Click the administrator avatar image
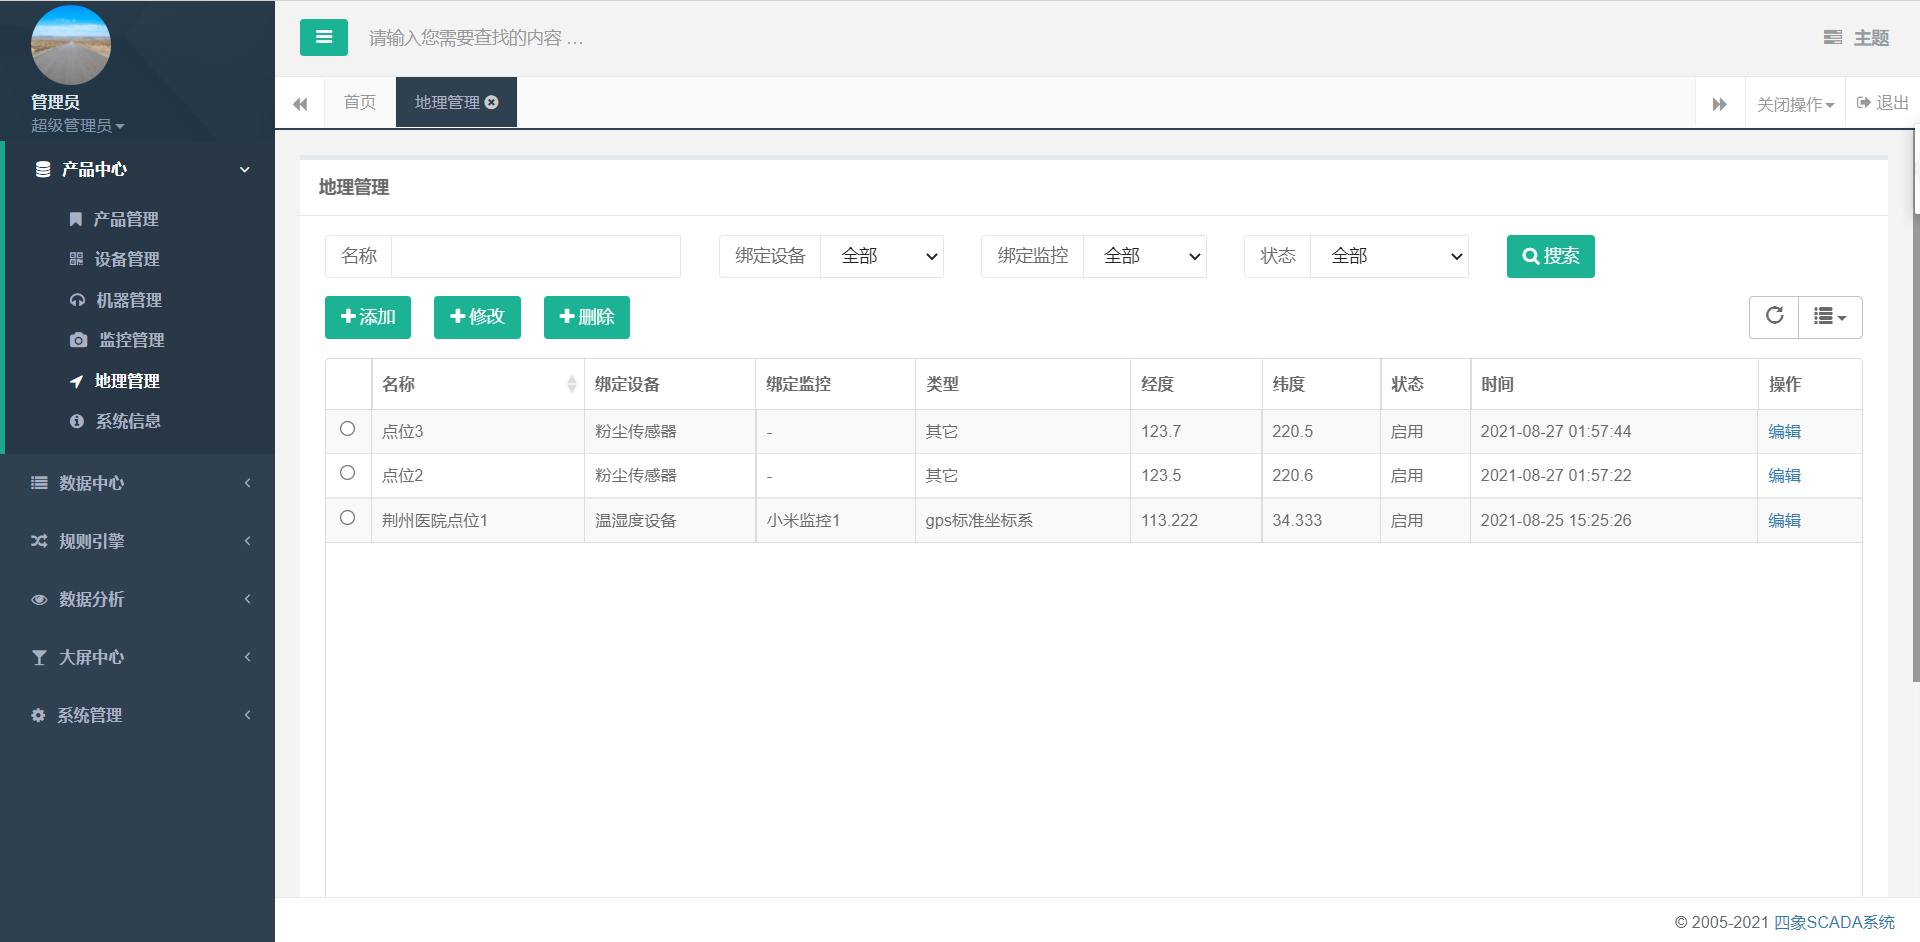The width and height of the screenshot is (1920, 942). tap(71, 46)
